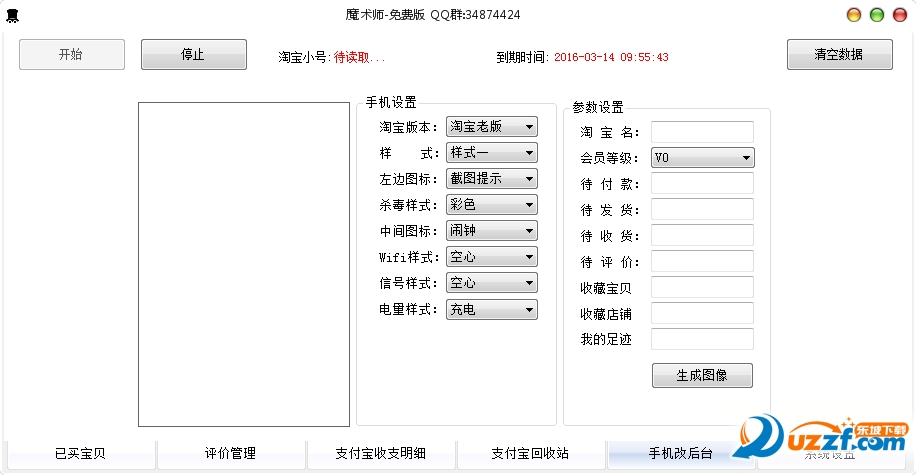Viewport: 916px width, 475px height.
Task: Switch to the 评价管理 tab
Action: pos(231,454)
